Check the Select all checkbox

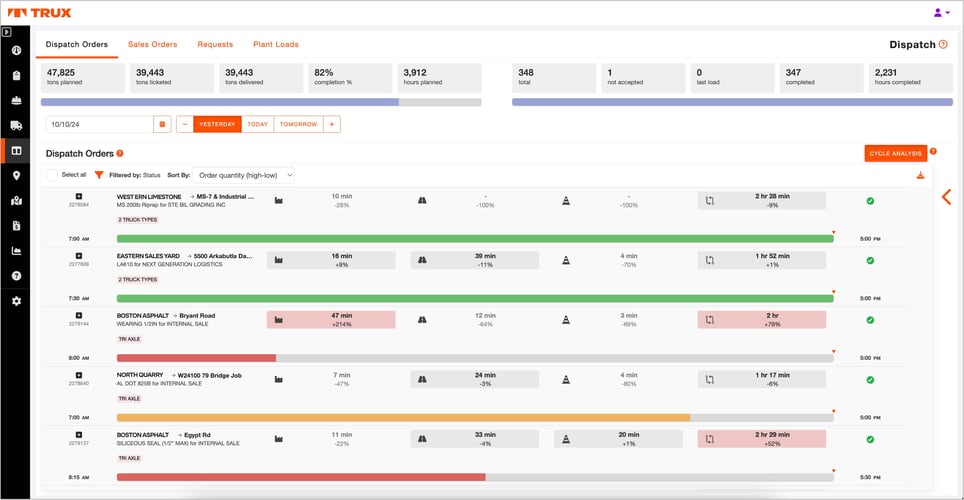[52, 175]
